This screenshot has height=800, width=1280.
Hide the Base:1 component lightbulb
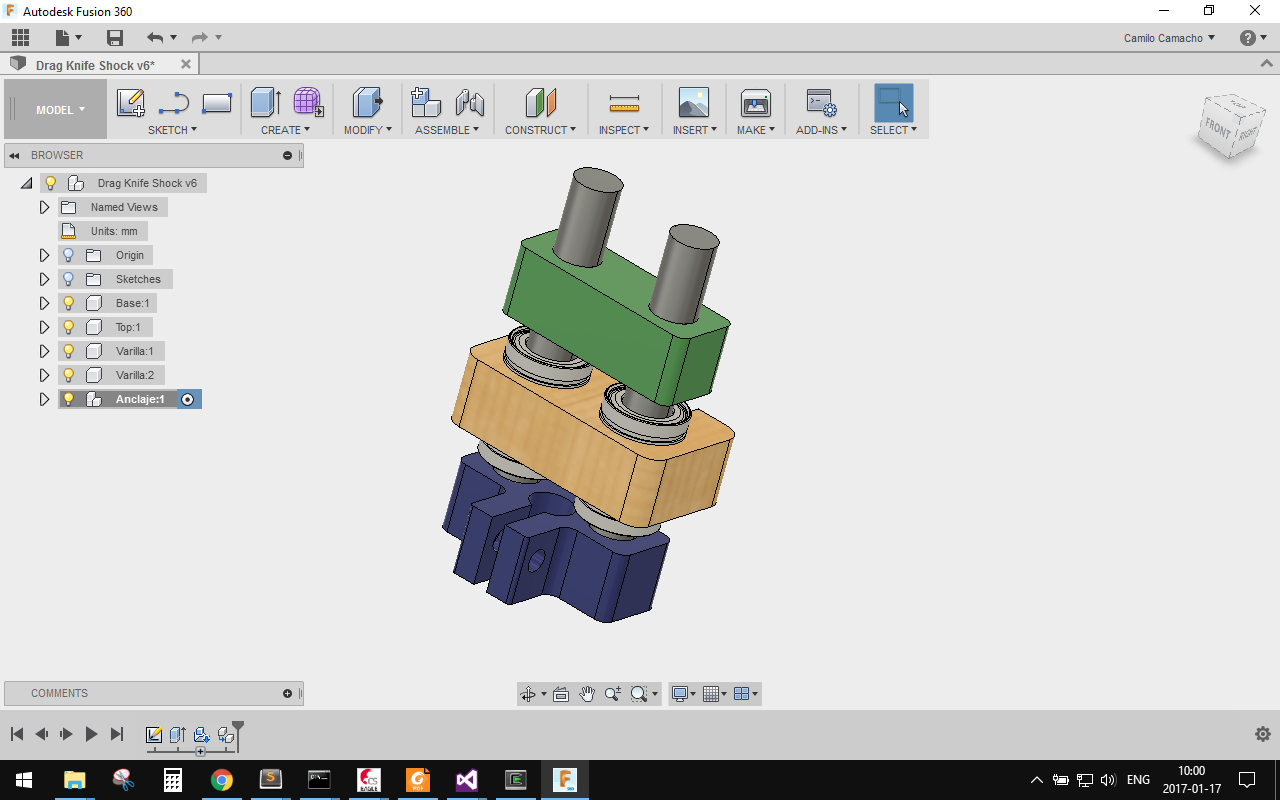coord(69,303)
